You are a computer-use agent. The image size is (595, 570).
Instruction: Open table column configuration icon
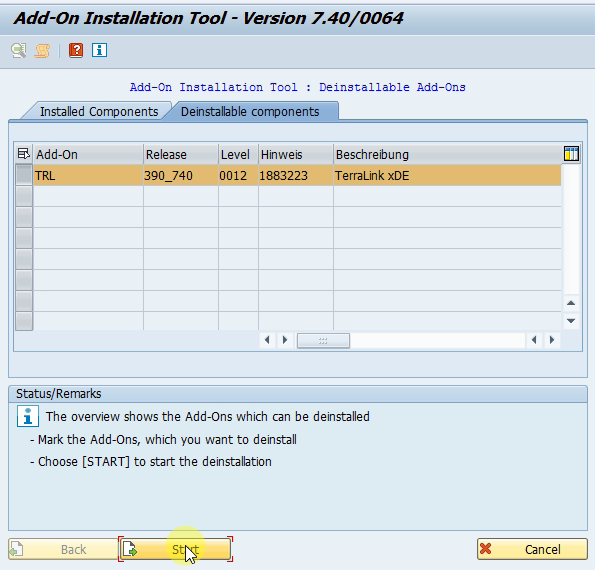pyautogui.click(x=571, y=154)
